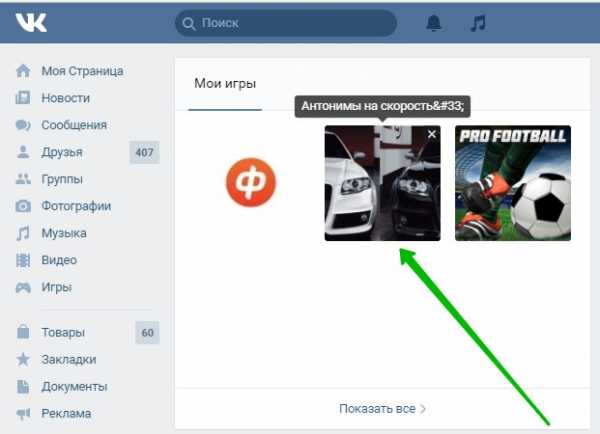Open Игры from the sidebar
Viewport: 600px width, 434px height.
[x=57, y=287]
